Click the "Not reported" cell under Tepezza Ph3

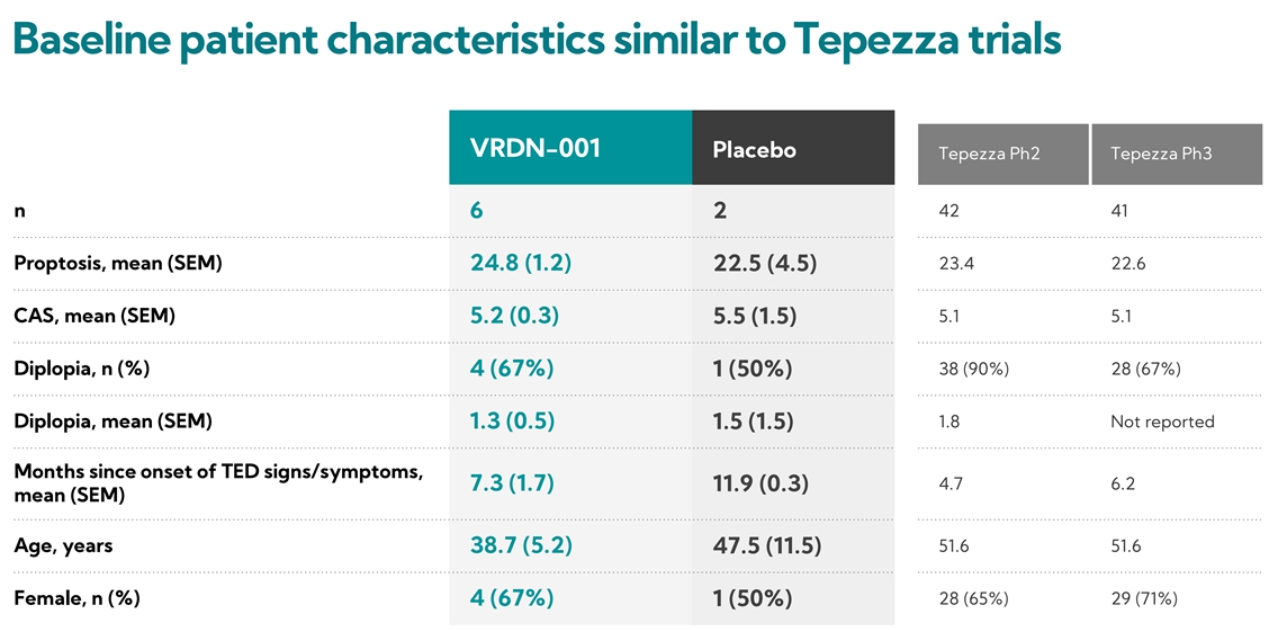pyautogui.click(x=1162, y=421)
